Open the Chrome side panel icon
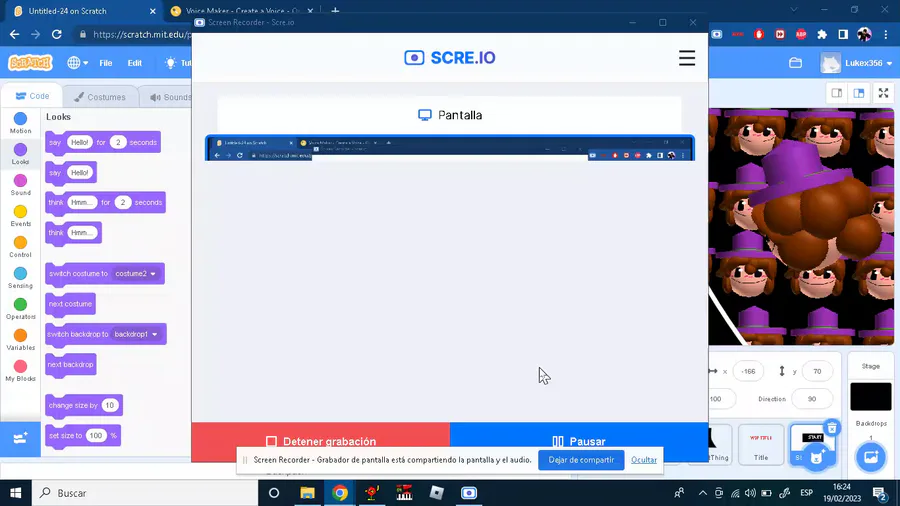This screenshot has height=506, width=900. pos(843,34)
